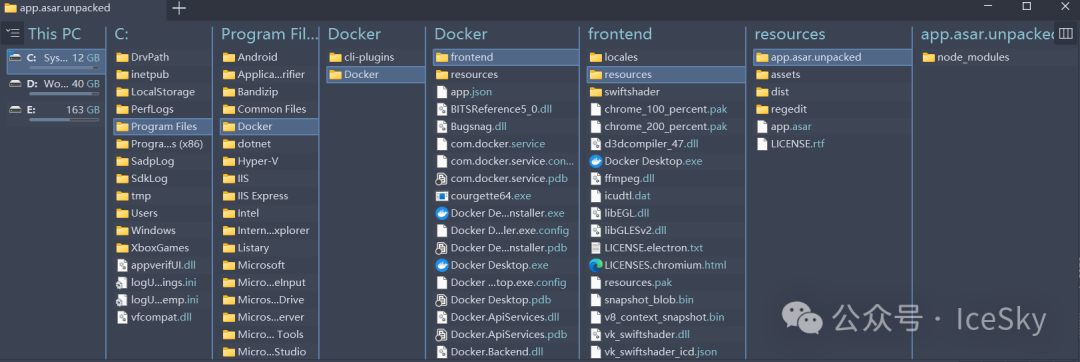Select Docker Desktop.exe icon in Docker column
1080x362 pixels.
point(442,265)
